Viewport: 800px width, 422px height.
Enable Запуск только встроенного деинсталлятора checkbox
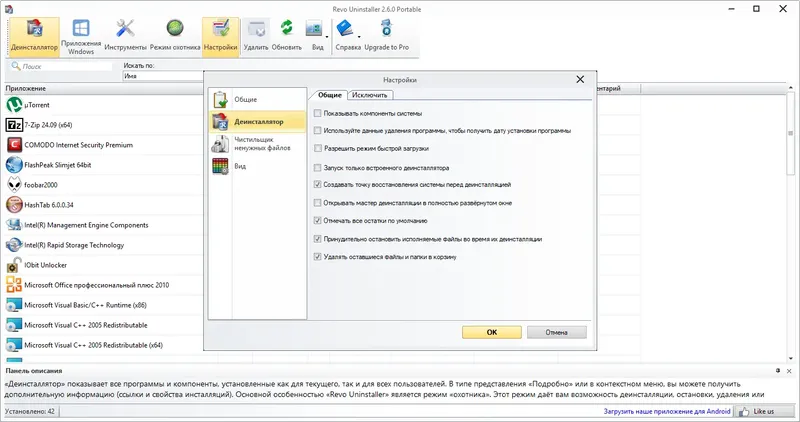click(317, 167)
